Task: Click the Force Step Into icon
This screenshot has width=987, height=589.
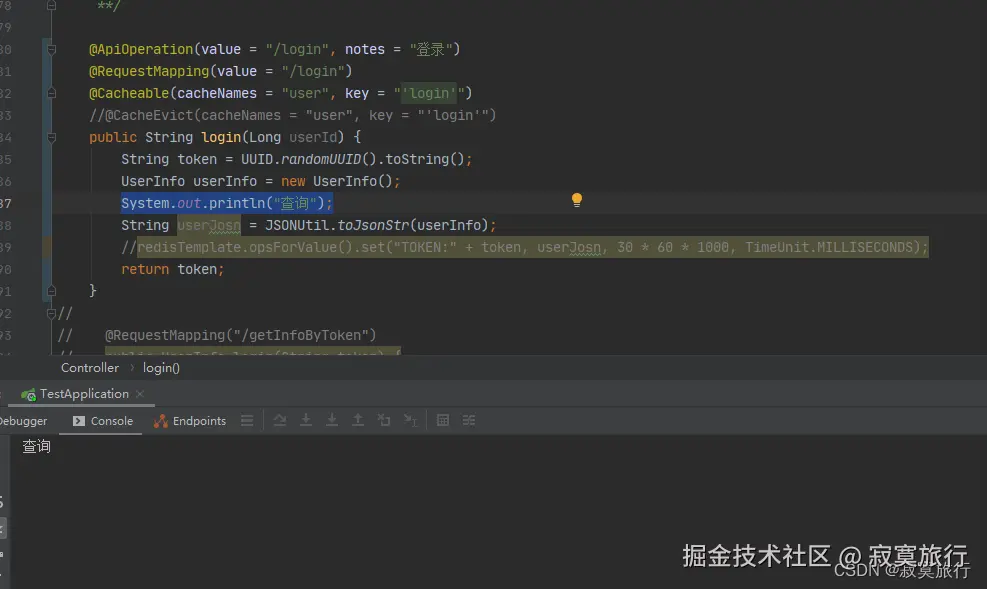Action: tap(332, 420)
